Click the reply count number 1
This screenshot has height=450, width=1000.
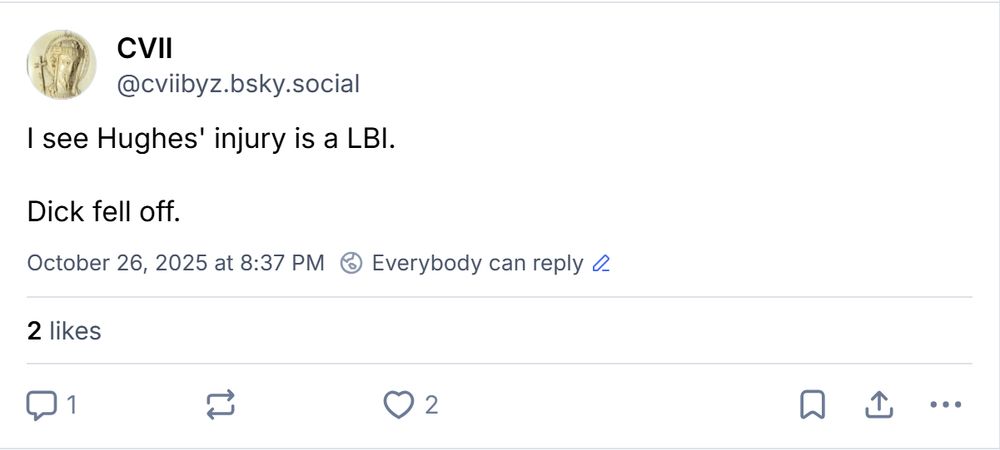71,405
